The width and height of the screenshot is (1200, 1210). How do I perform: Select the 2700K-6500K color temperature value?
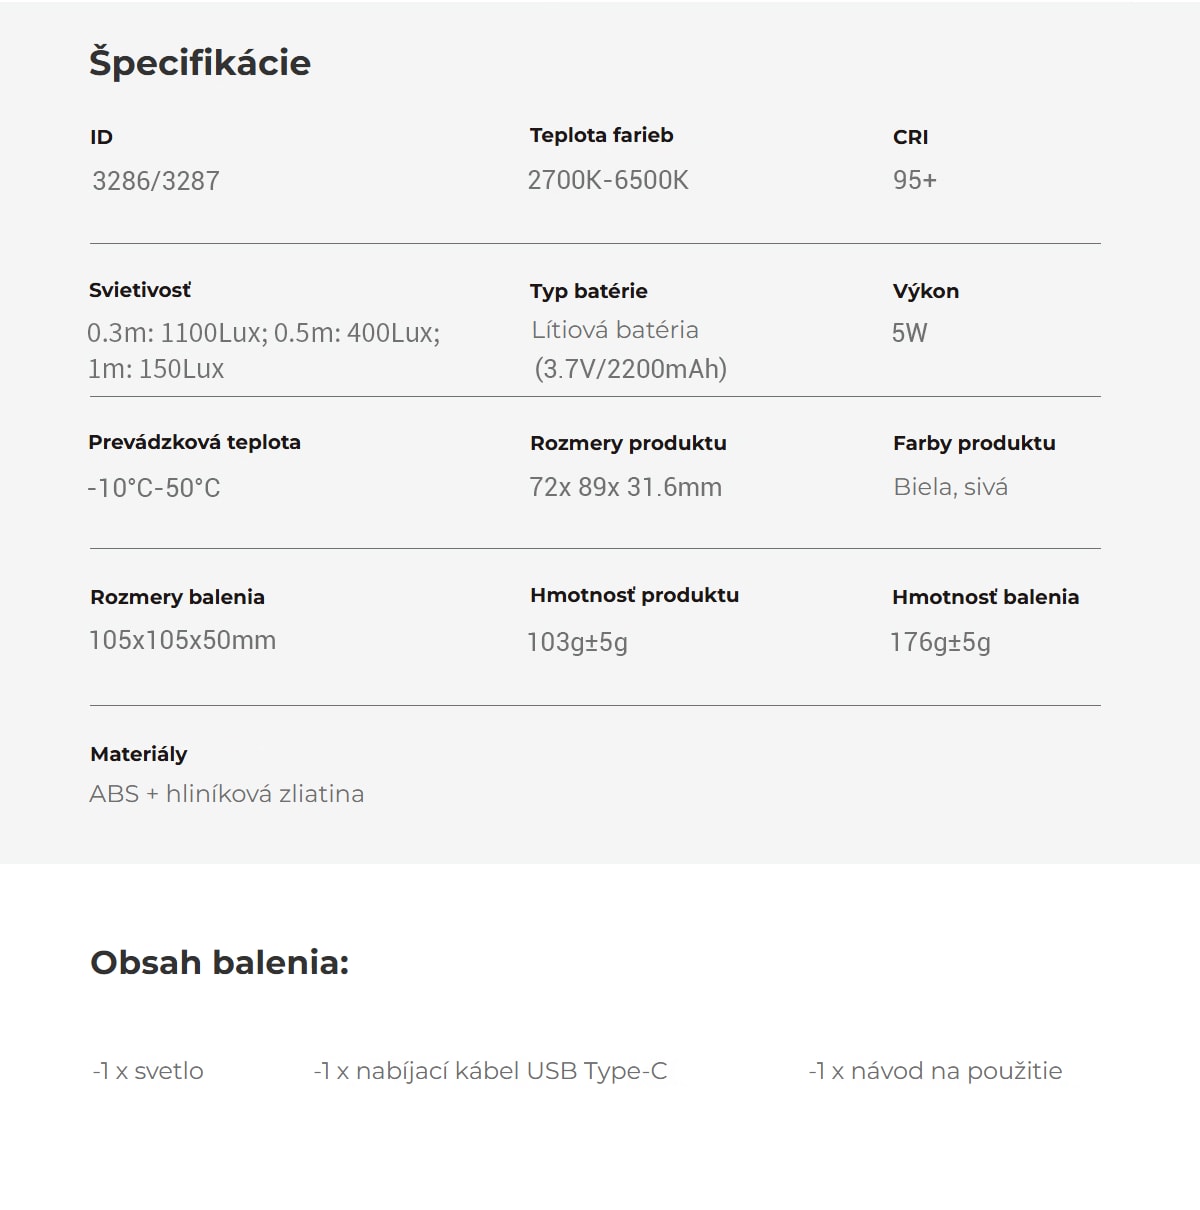click(608, 180)
